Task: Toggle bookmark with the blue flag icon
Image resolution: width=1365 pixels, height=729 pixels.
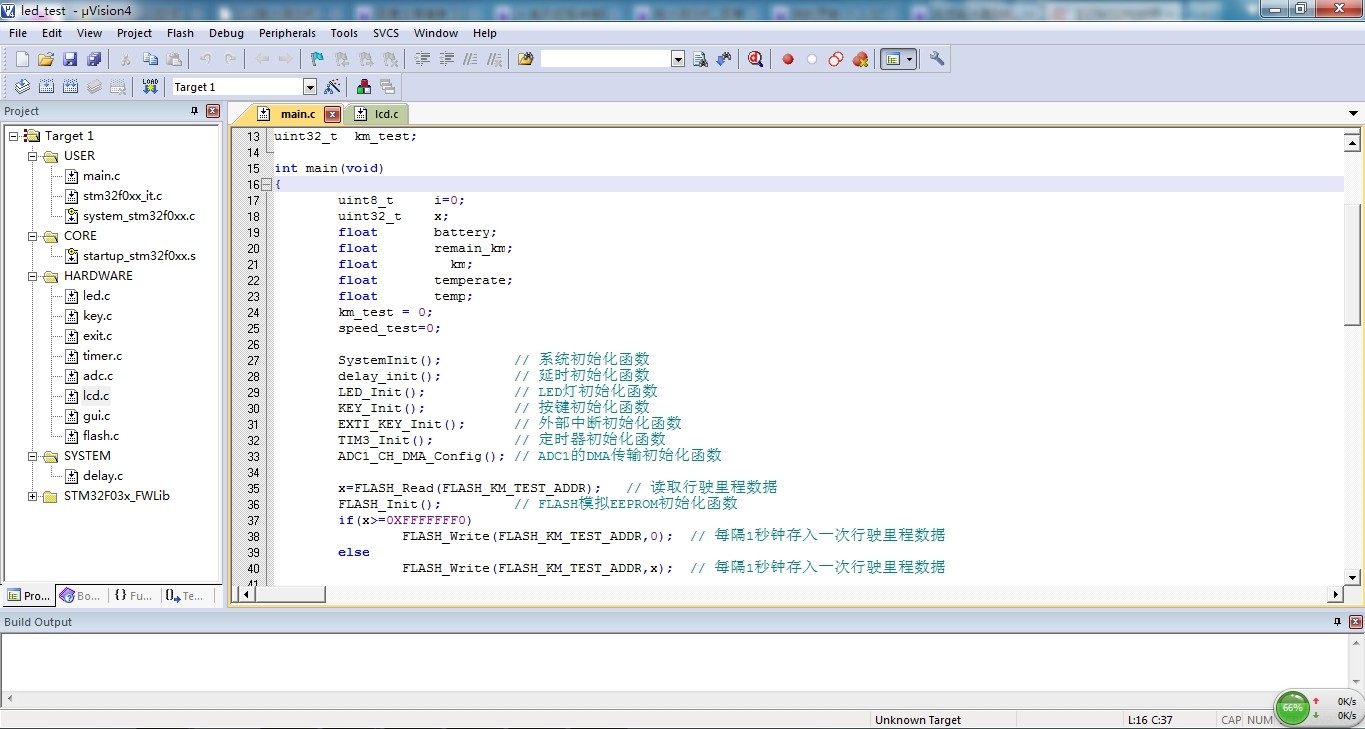Action: pyautogui.click(x=317, y=59)
